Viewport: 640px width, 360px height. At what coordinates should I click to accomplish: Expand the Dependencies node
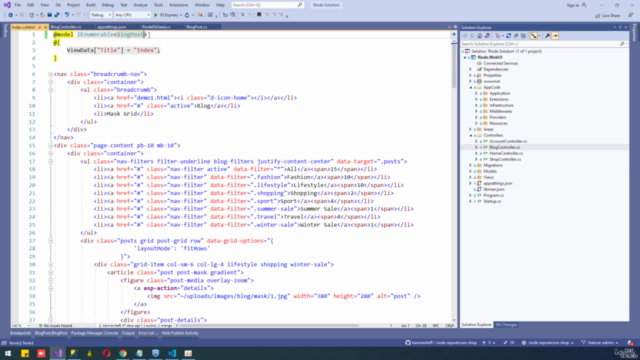[x=470, y=69]
